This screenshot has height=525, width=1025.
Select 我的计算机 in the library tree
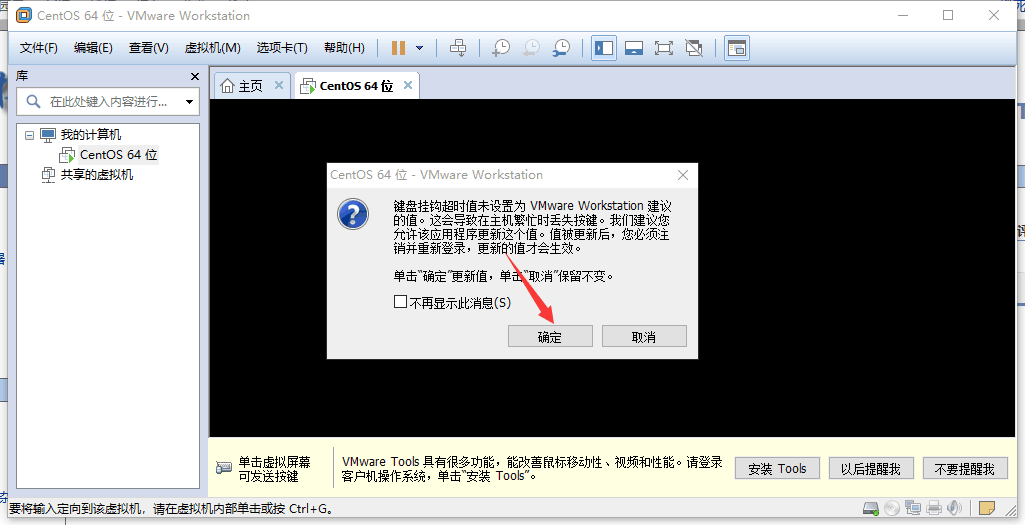click(x=91, y=135)
